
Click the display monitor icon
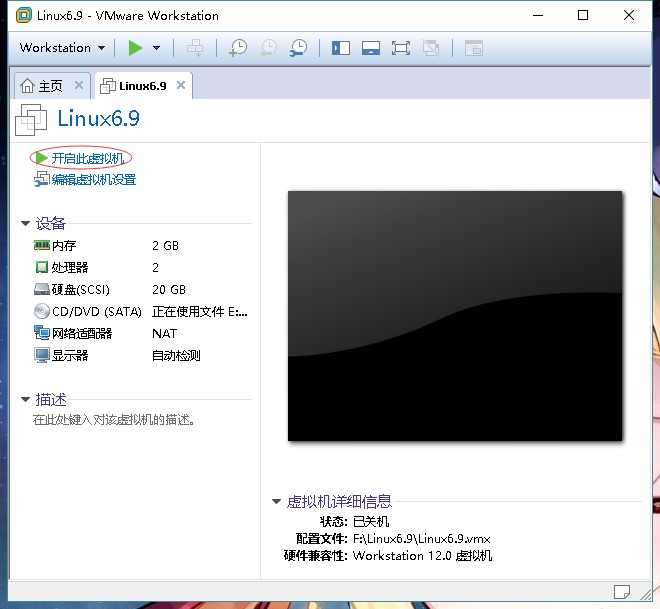point(42,356)
